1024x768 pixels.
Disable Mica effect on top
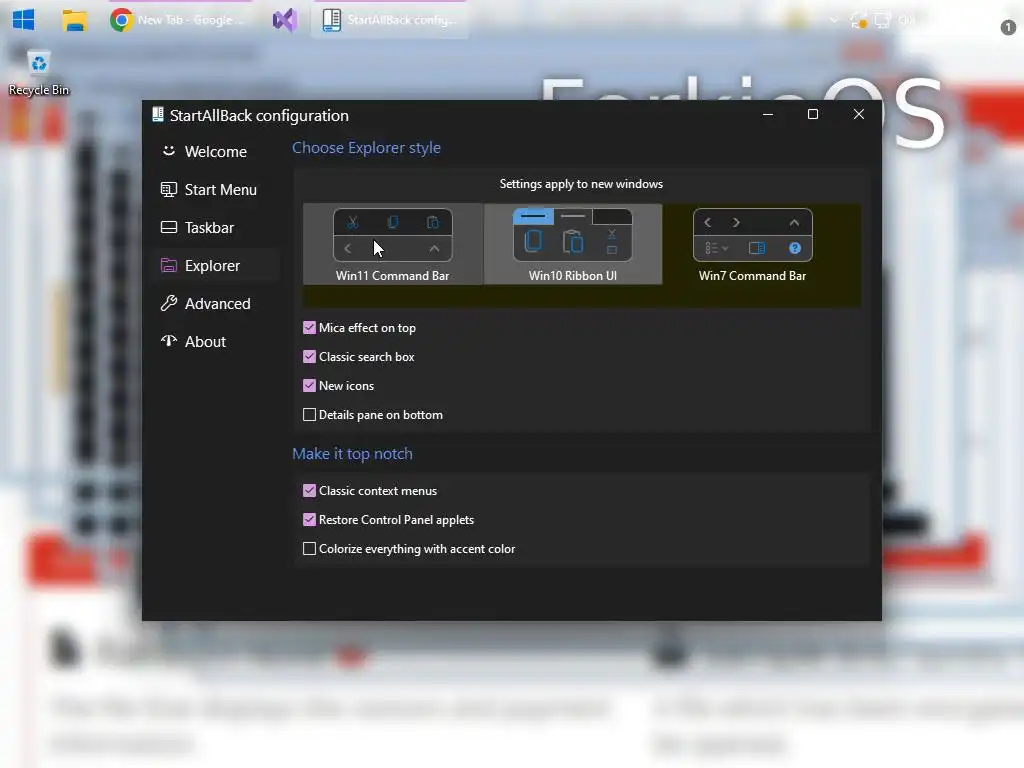tap(310, 328)
